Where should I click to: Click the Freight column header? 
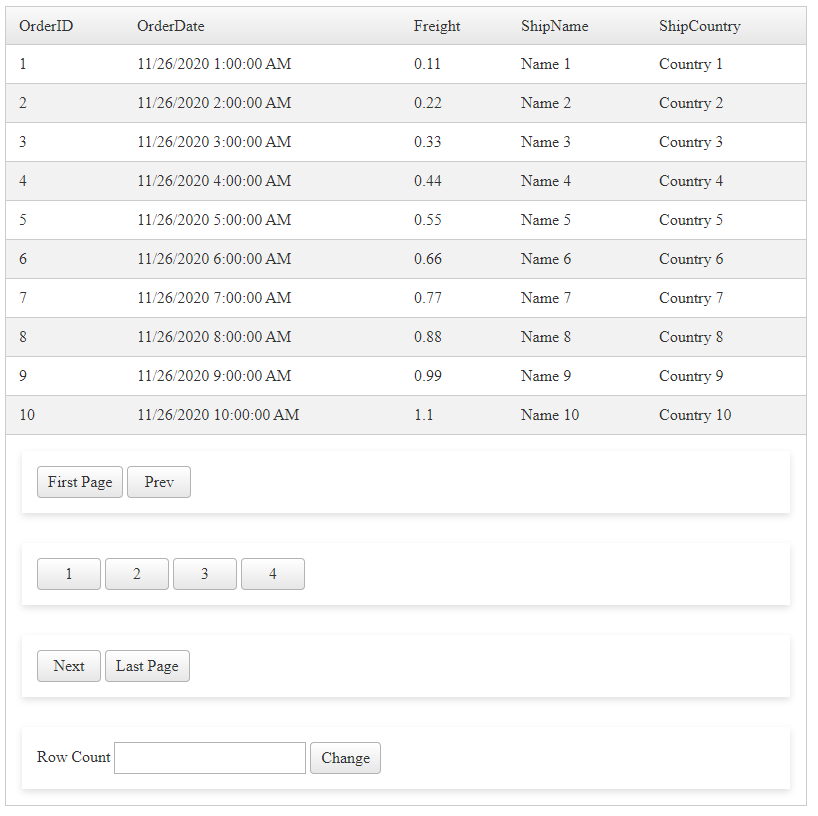(x=437, y=26)
